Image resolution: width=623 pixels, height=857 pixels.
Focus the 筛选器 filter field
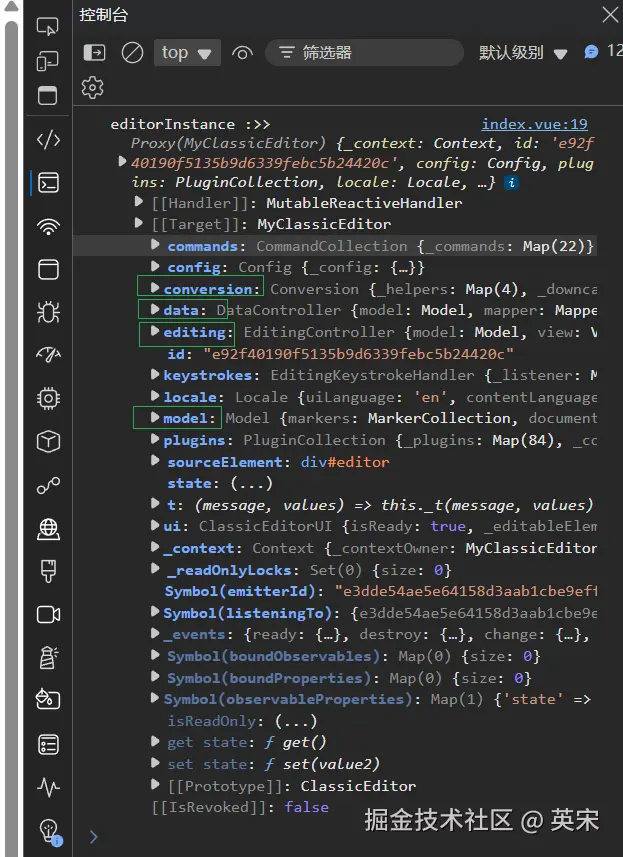[365, 52]
